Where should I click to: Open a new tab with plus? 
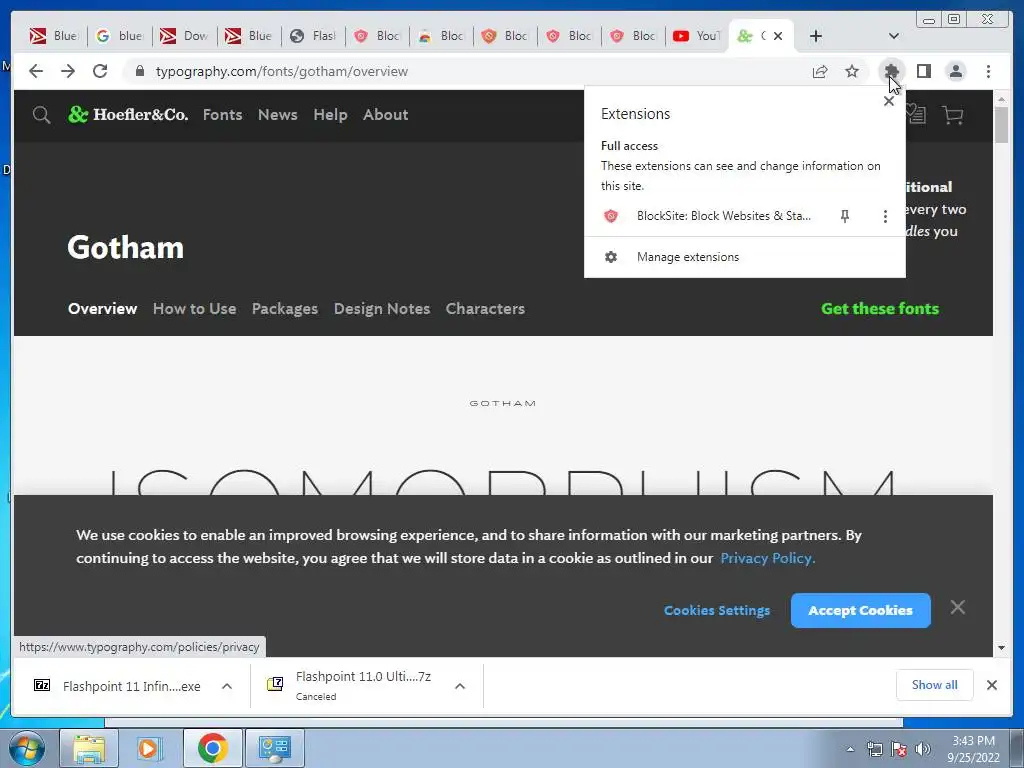[x=816, y=36]
